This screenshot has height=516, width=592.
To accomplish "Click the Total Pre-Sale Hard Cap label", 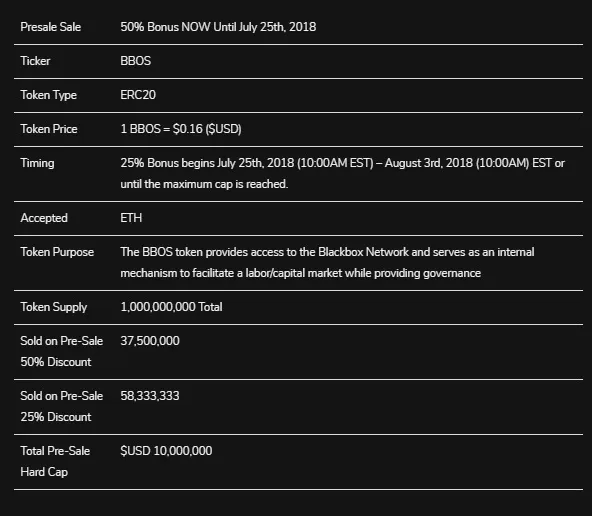I will [x=55, y=461].
